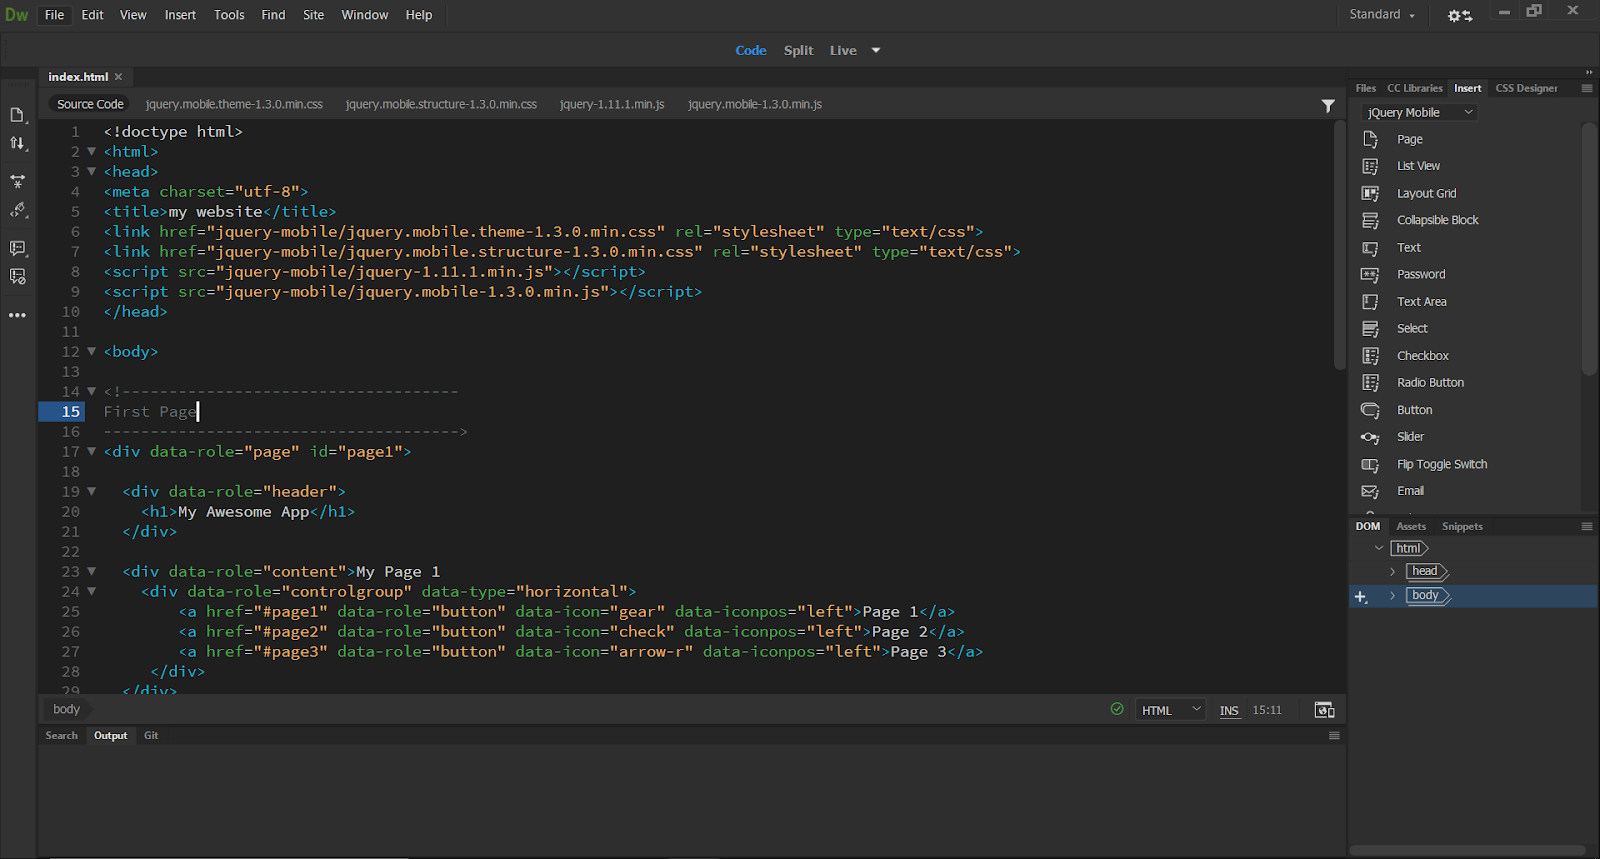1600x859 pixels.
Task: Open the output panel options menu
Action: click(x=1333, y=736)
